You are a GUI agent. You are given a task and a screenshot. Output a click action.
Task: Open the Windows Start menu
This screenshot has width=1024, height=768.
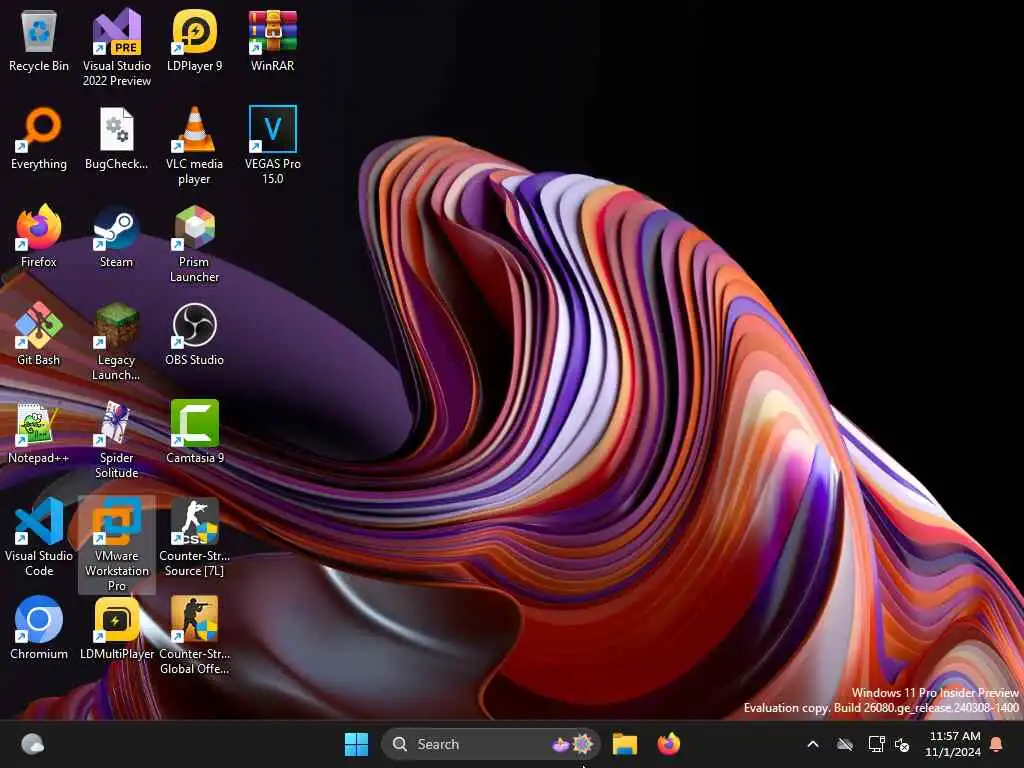(x=356, y=744)
